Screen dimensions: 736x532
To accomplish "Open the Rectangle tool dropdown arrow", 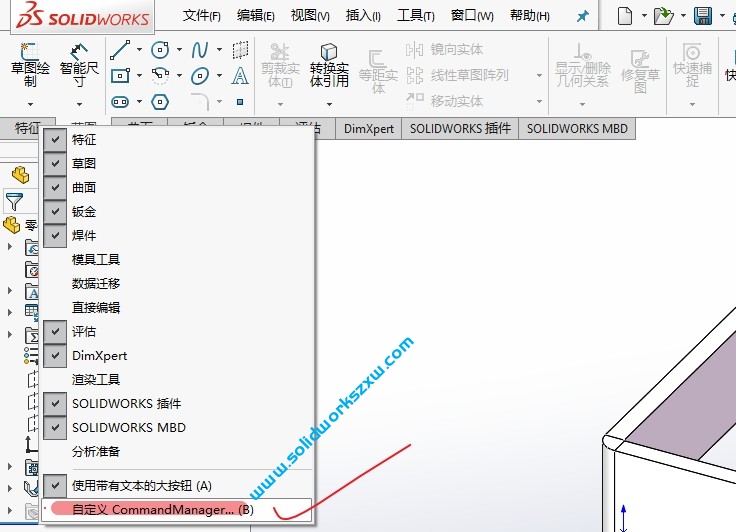I will click(x=139, y=75).
